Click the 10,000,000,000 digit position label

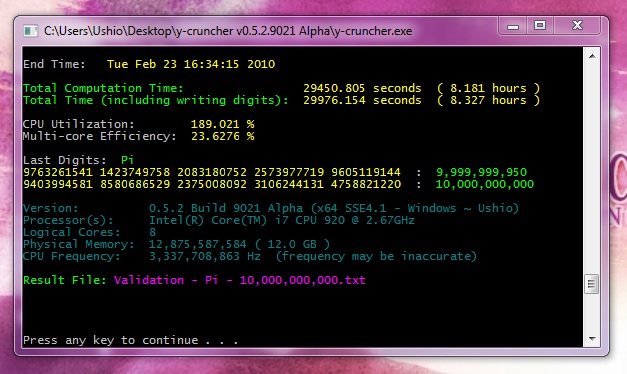pos(484,184)
